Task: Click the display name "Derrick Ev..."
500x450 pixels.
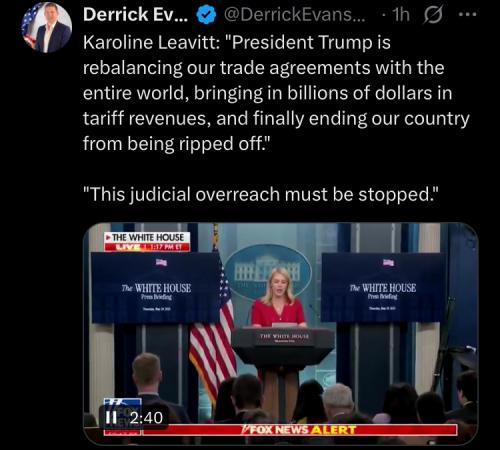Action: (135, 15)
